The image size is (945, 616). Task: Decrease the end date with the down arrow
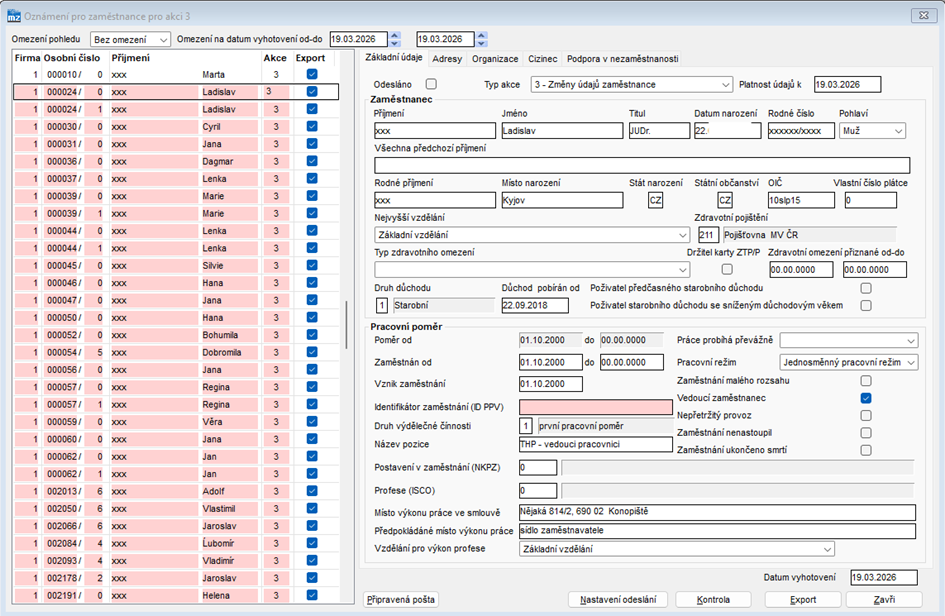482,43
